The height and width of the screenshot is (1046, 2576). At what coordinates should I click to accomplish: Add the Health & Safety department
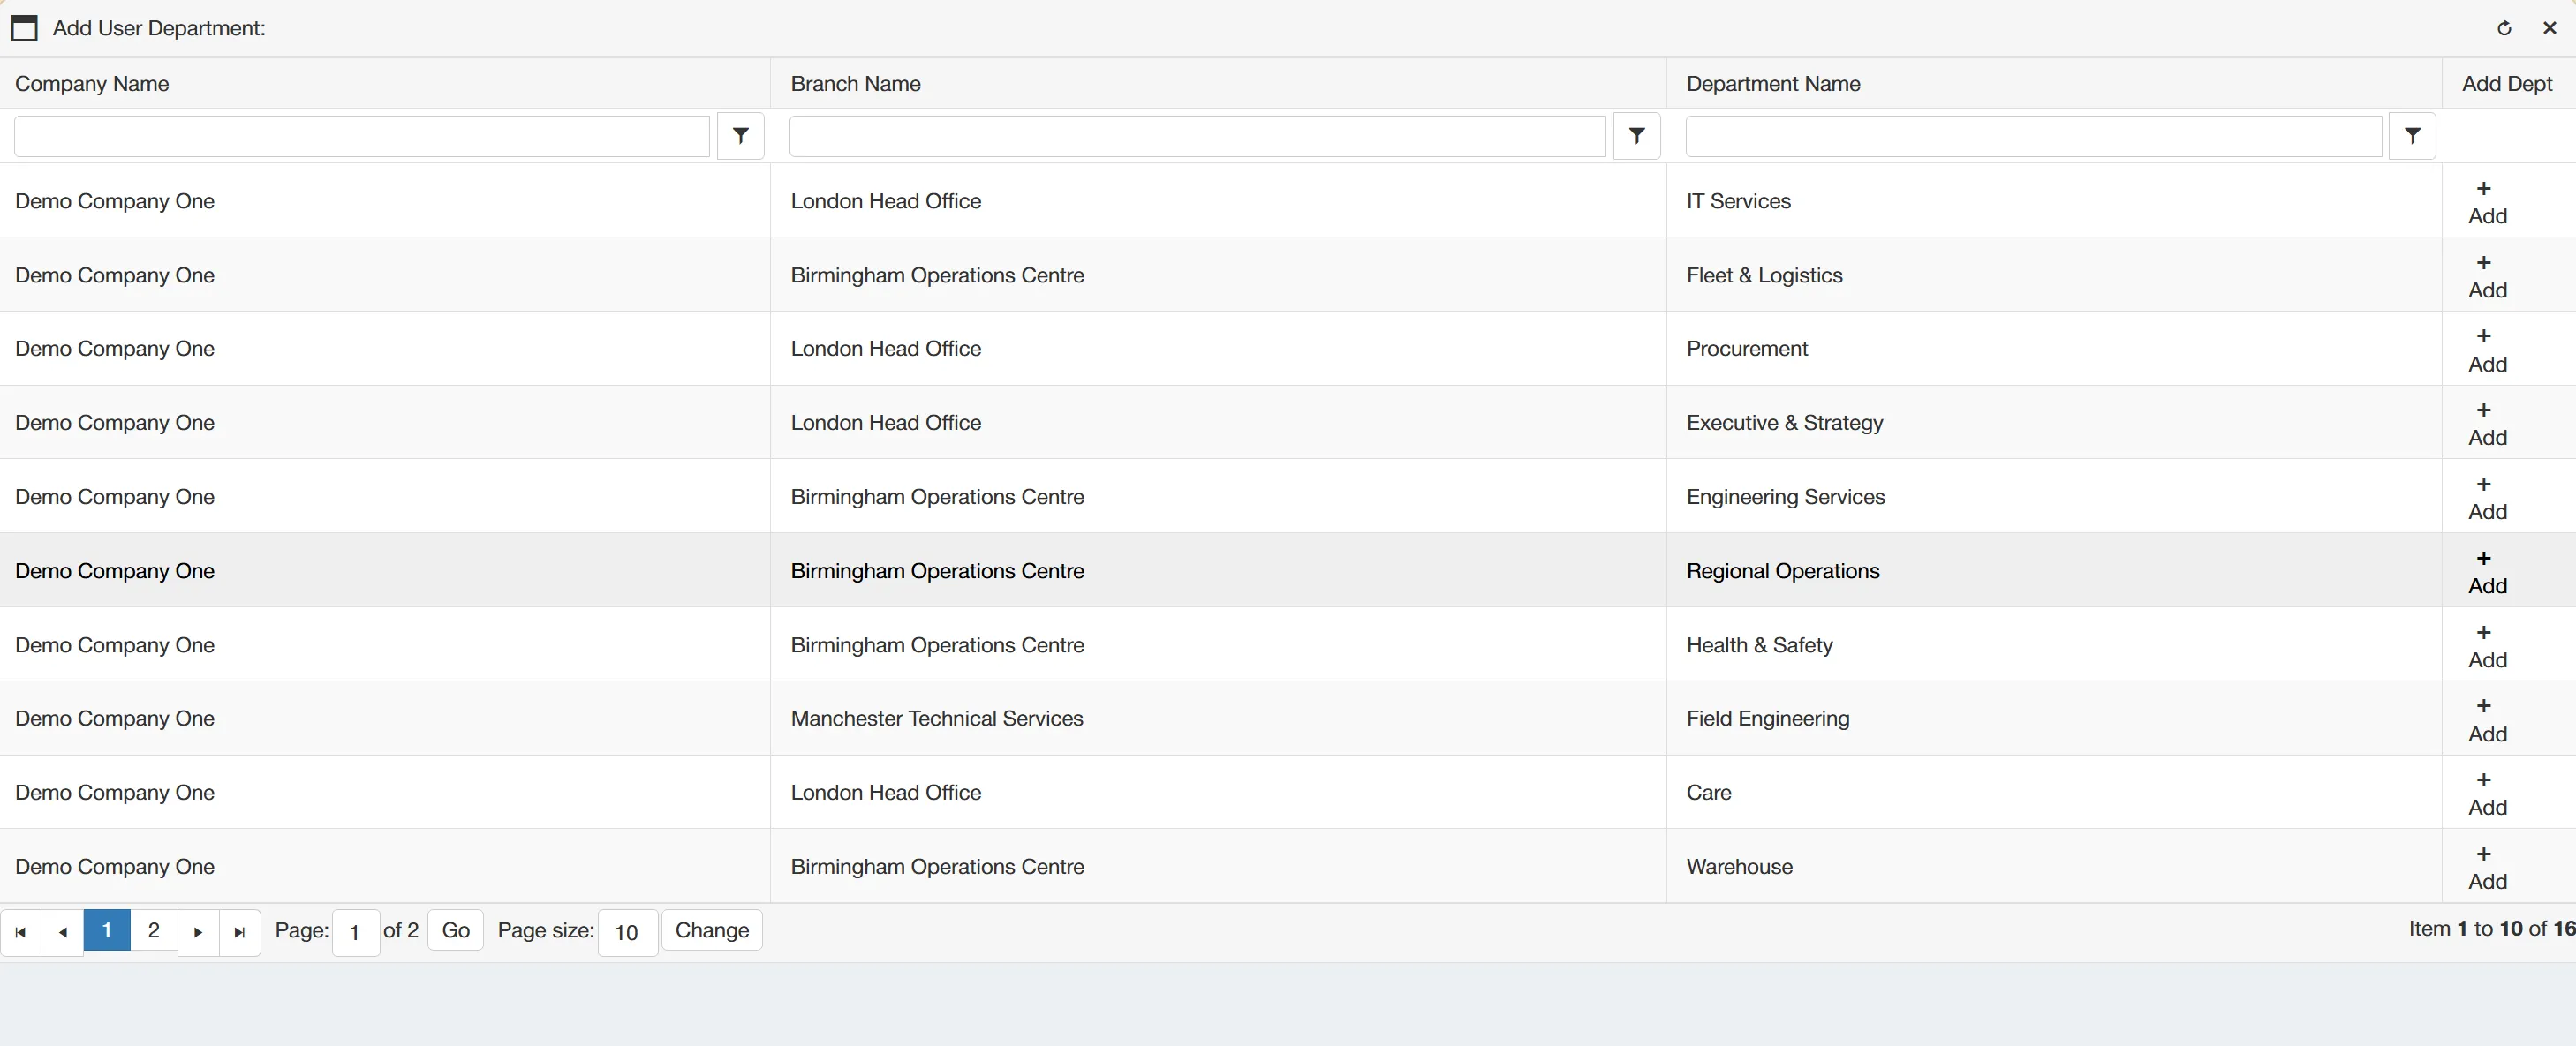coord(2486,646)
